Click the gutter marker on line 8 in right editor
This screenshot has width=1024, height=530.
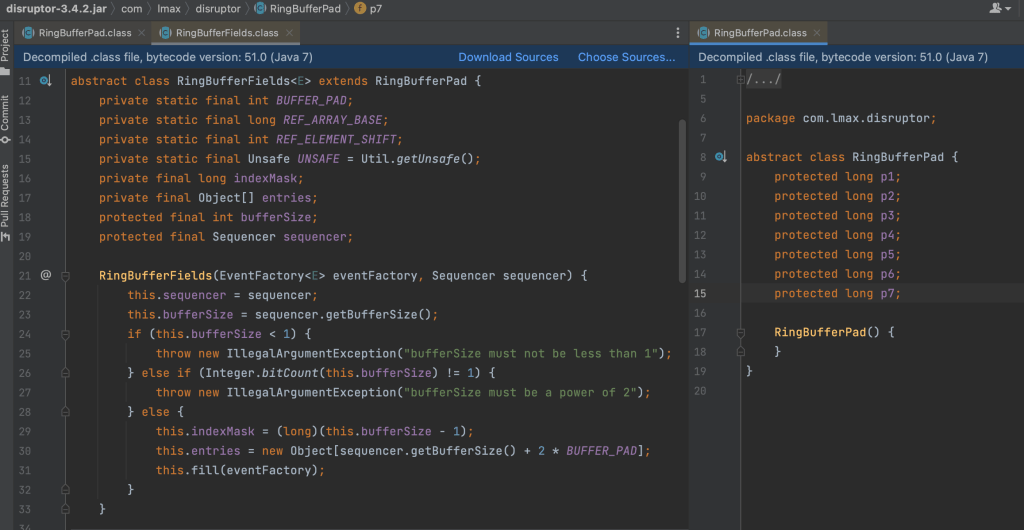719,158
